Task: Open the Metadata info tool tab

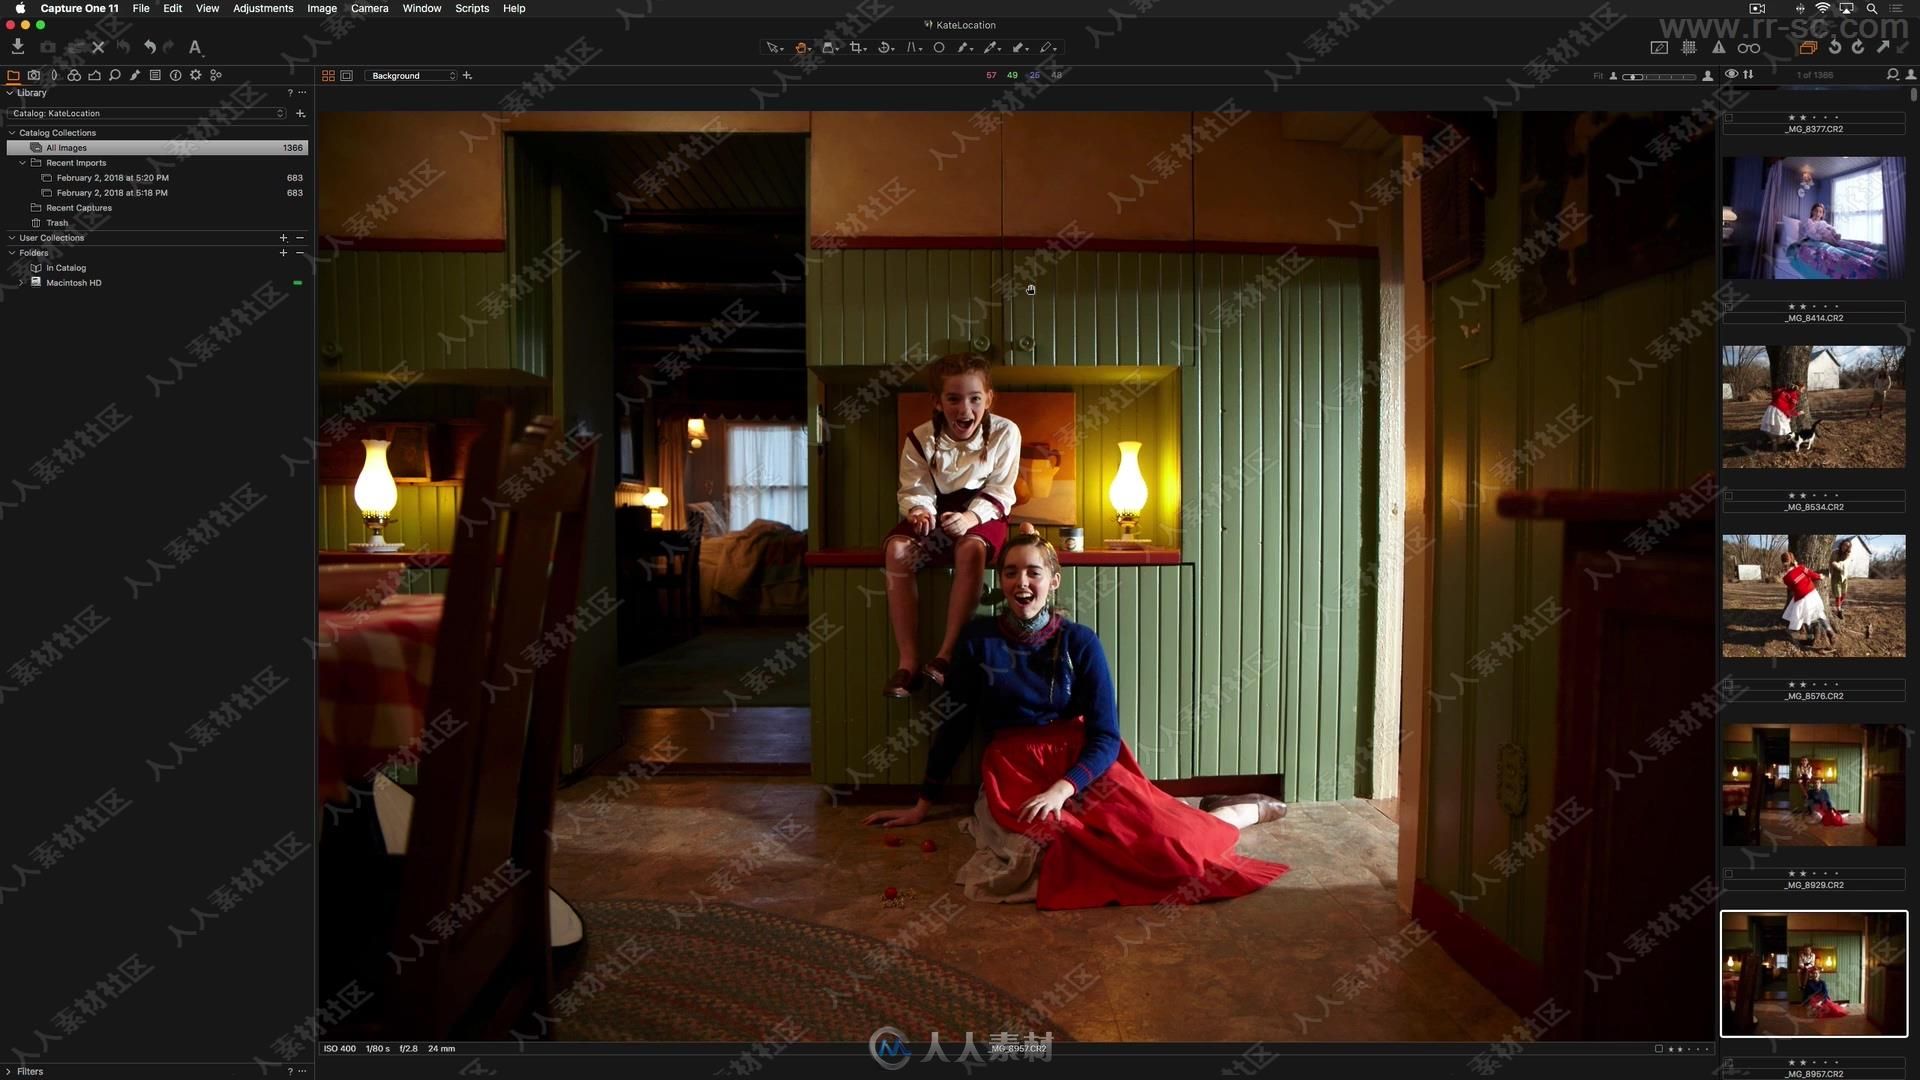Action: coord(175,75)
